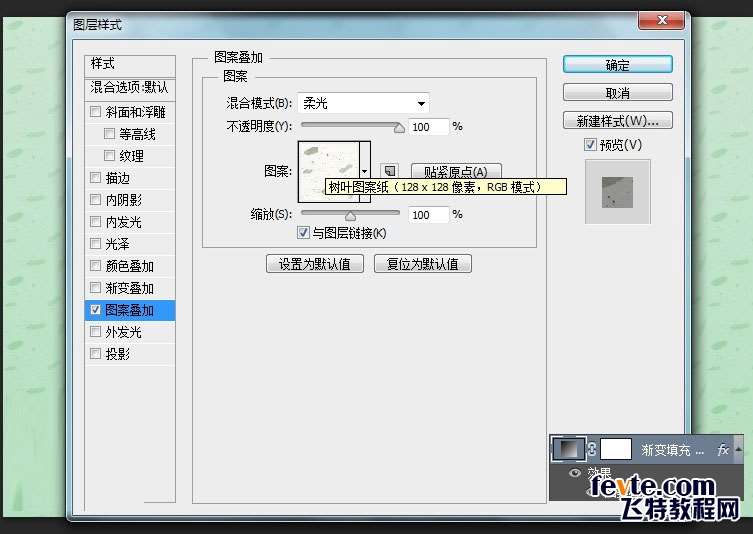Image resolution: width=753 pixels, height=534 pixels.
Task: Click the 缩放 value field
Action: 428,215
